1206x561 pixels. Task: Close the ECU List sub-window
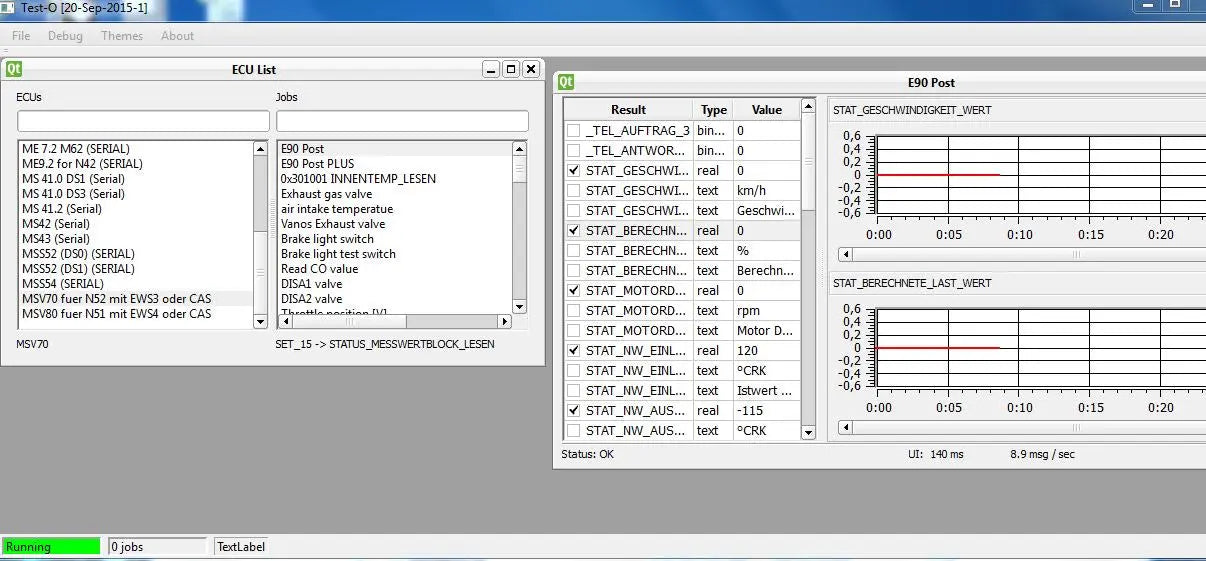point(531,69)
